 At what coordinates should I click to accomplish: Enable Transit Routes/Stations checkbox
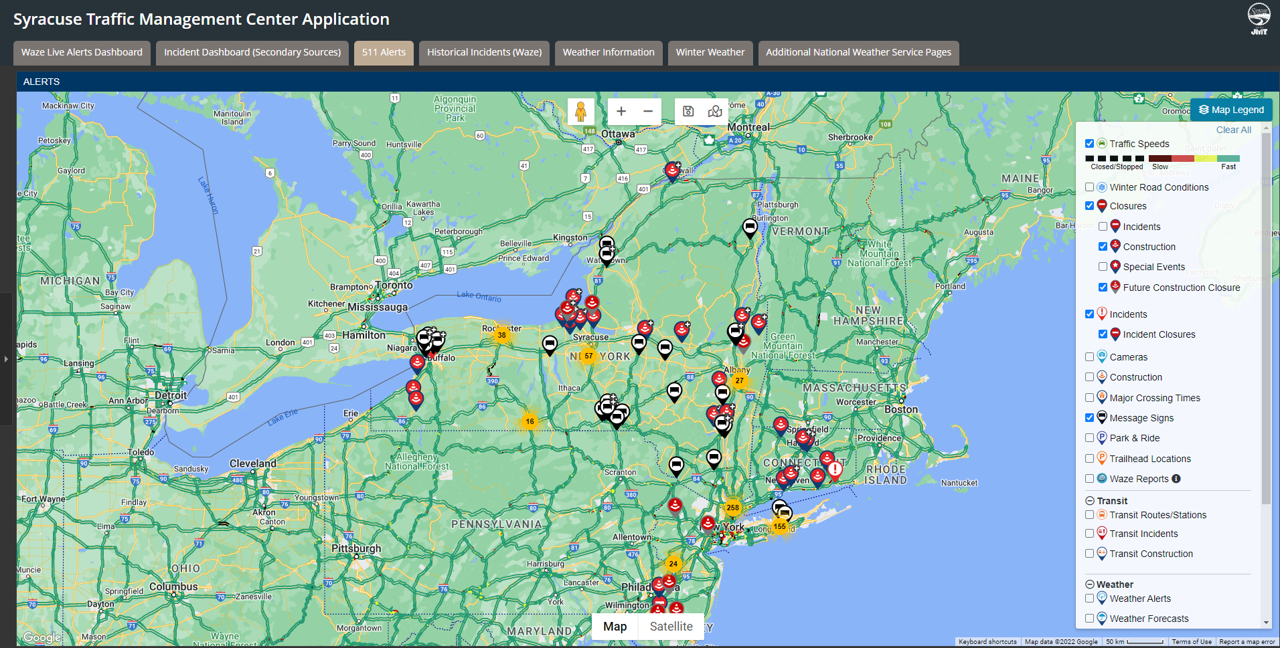(x=1090, y=515)
